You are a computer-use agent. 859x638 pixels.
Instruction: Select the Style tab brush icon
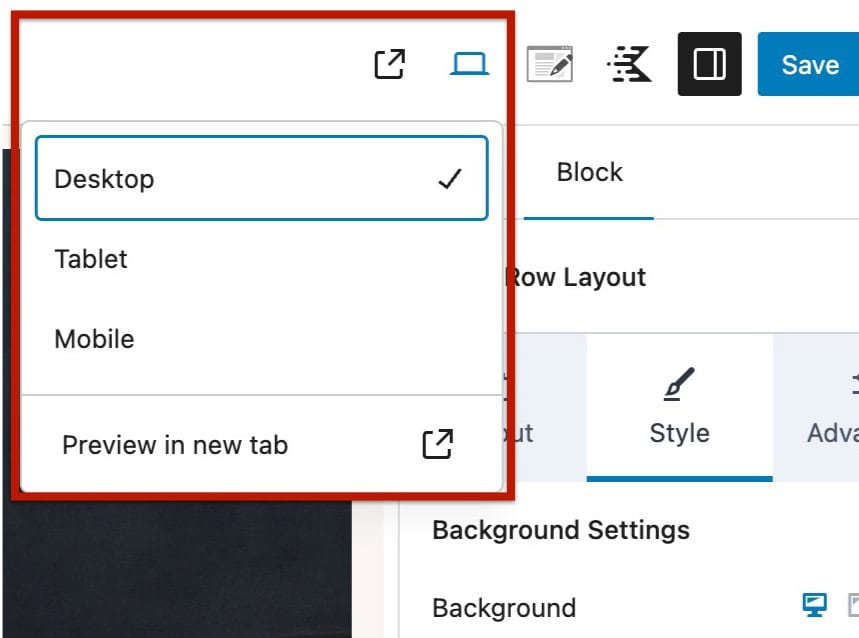click(x=679, y=382)
